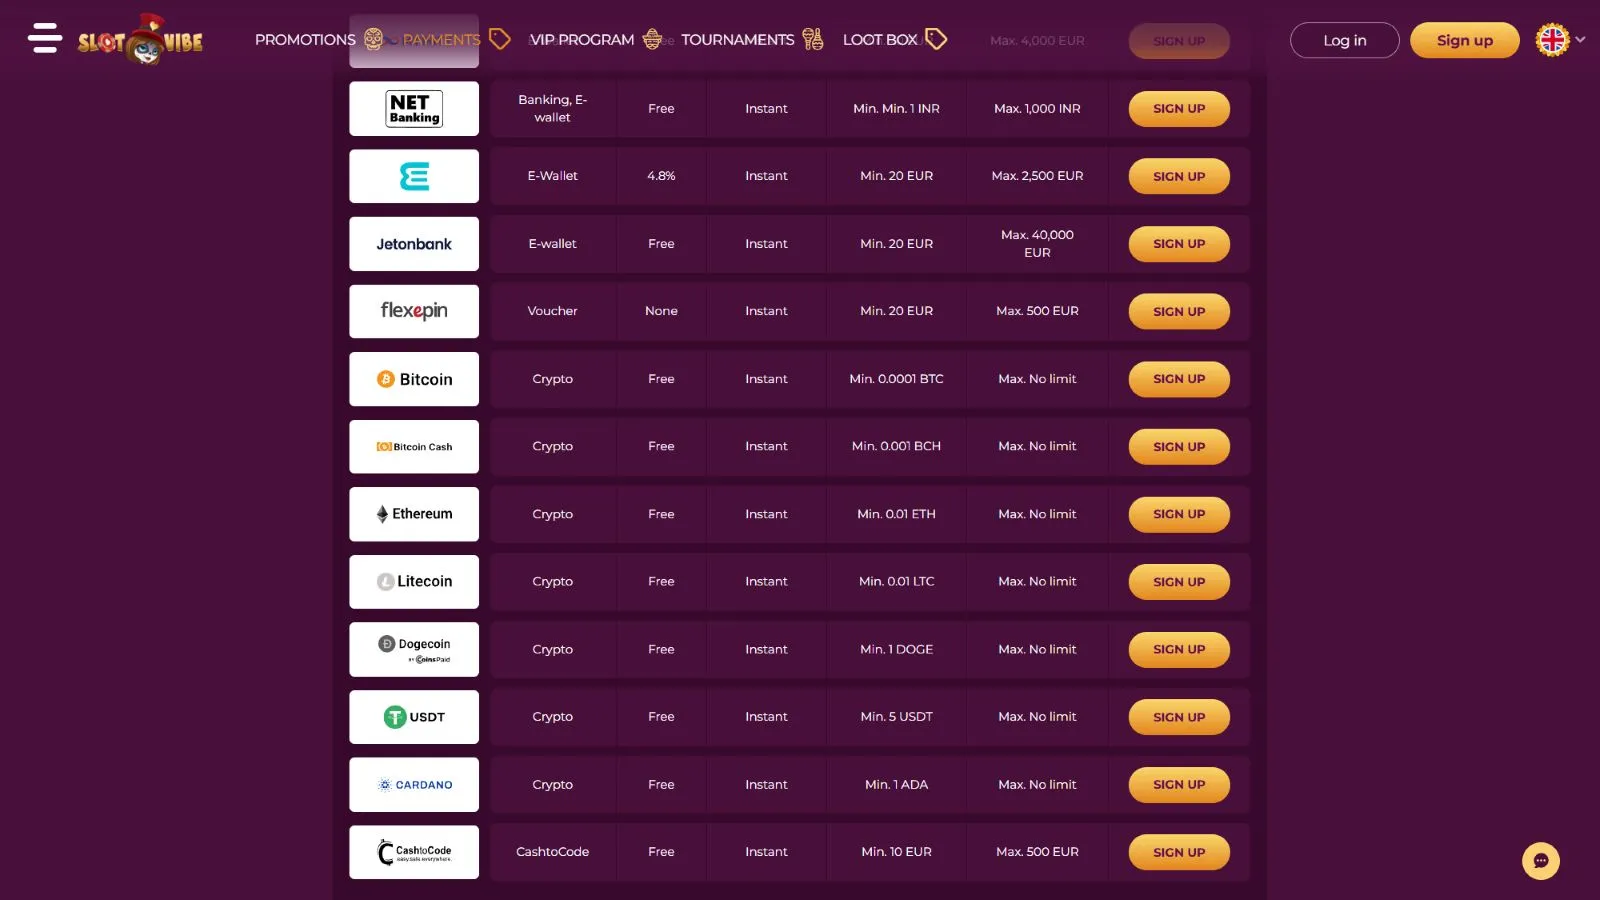Open the Loot Box menu item
1600x900 pixels.
(880, 40)
